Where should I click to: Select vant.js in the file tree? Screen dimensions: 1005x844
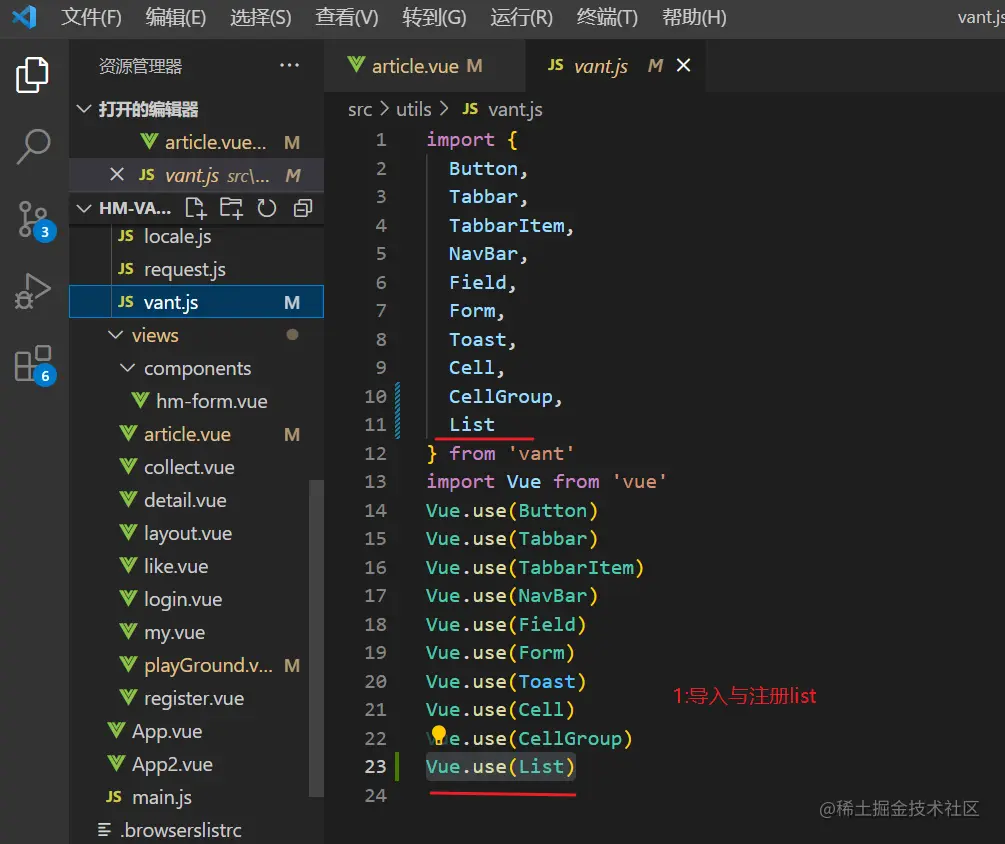[196, 302]
